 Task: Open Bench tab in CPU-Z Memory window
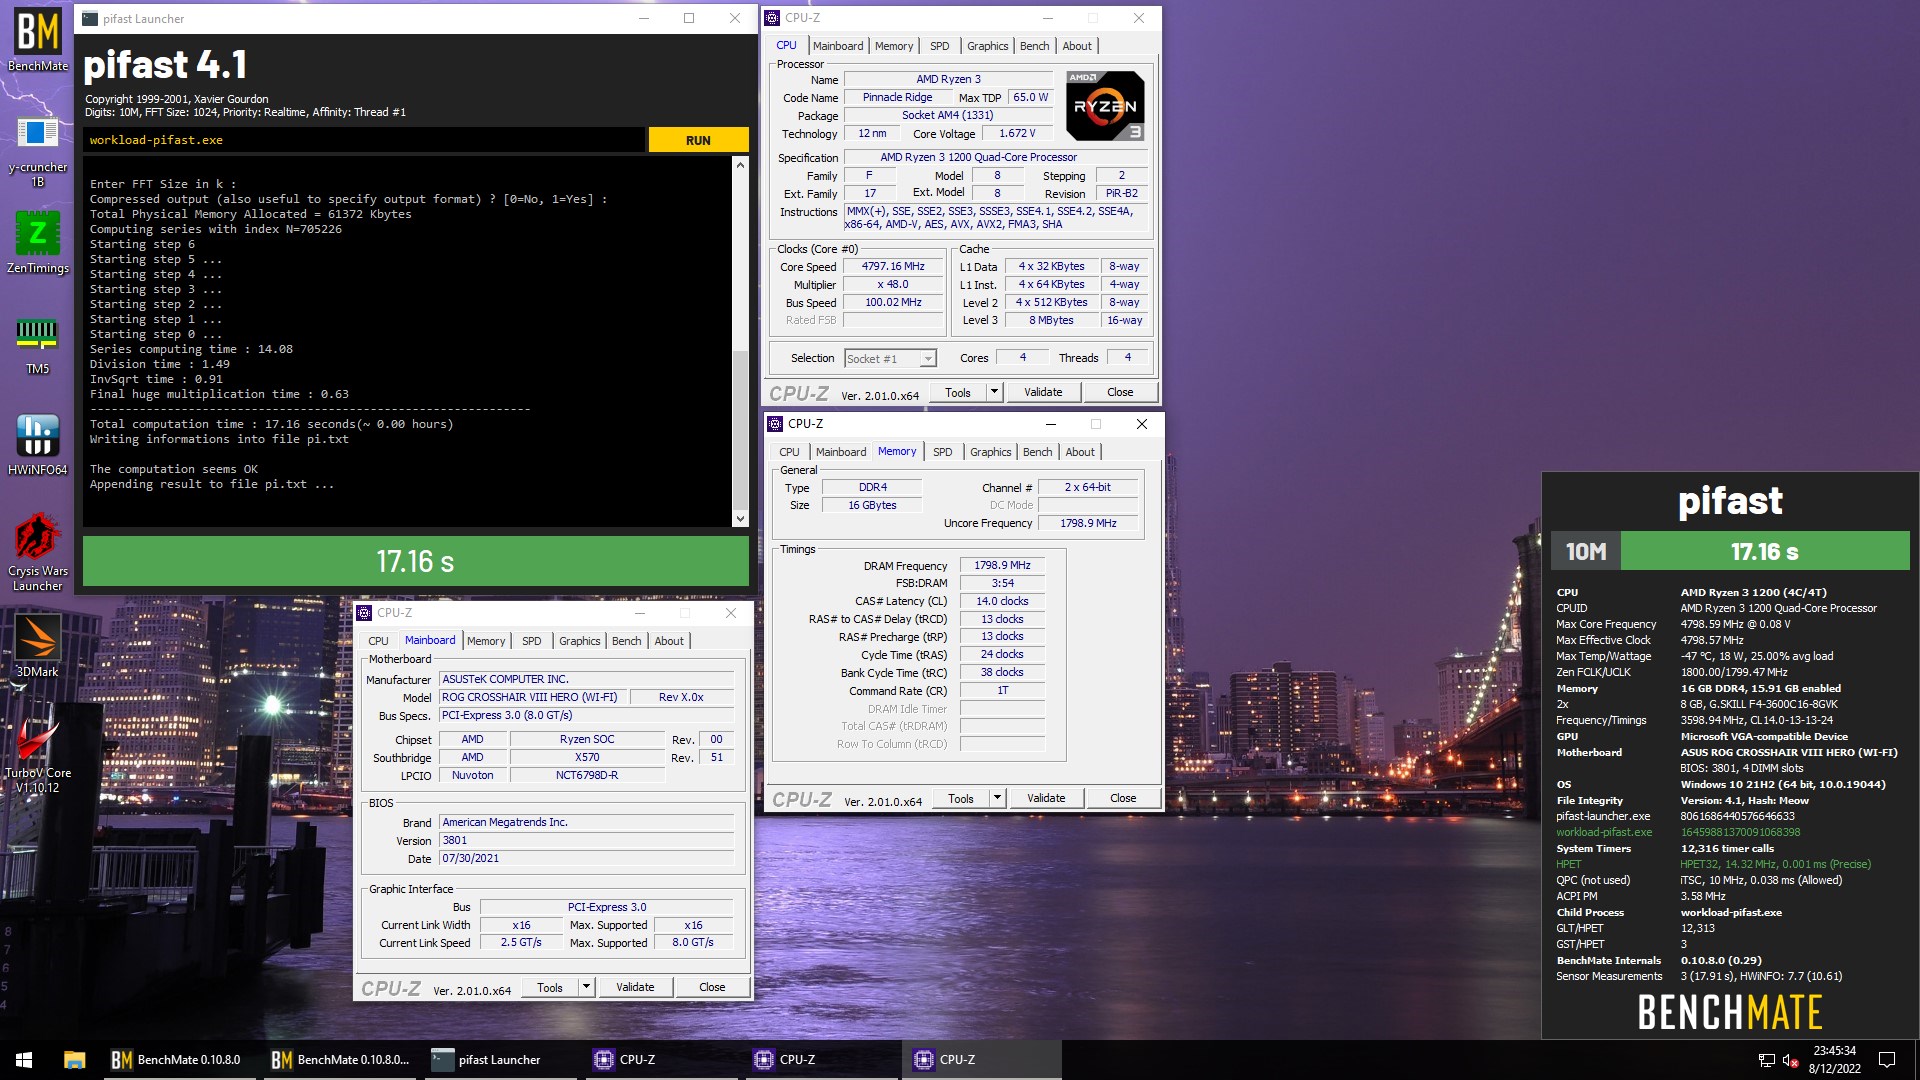[x=1037, y=452]
